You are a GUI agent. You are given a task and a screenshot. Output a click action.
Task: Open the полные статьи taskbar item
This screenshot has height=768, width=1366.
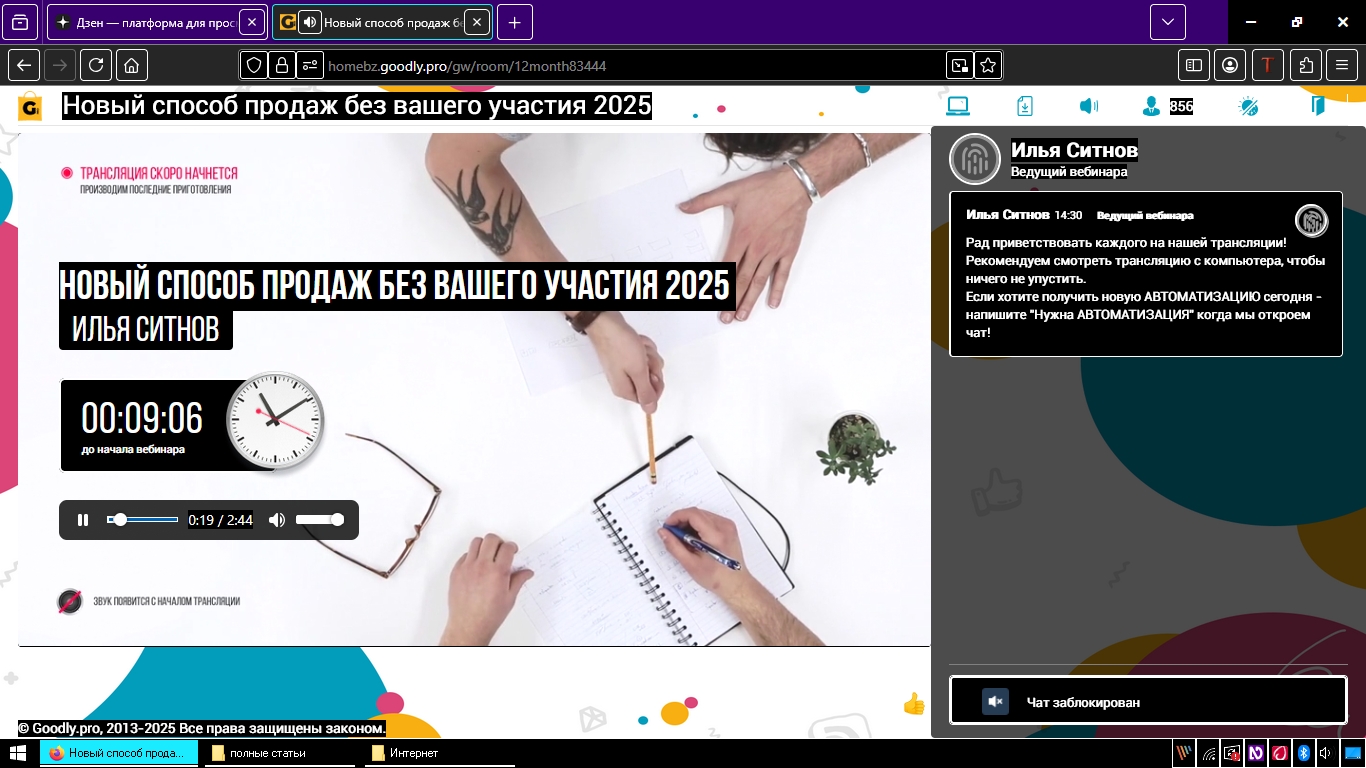coord(281,753)
